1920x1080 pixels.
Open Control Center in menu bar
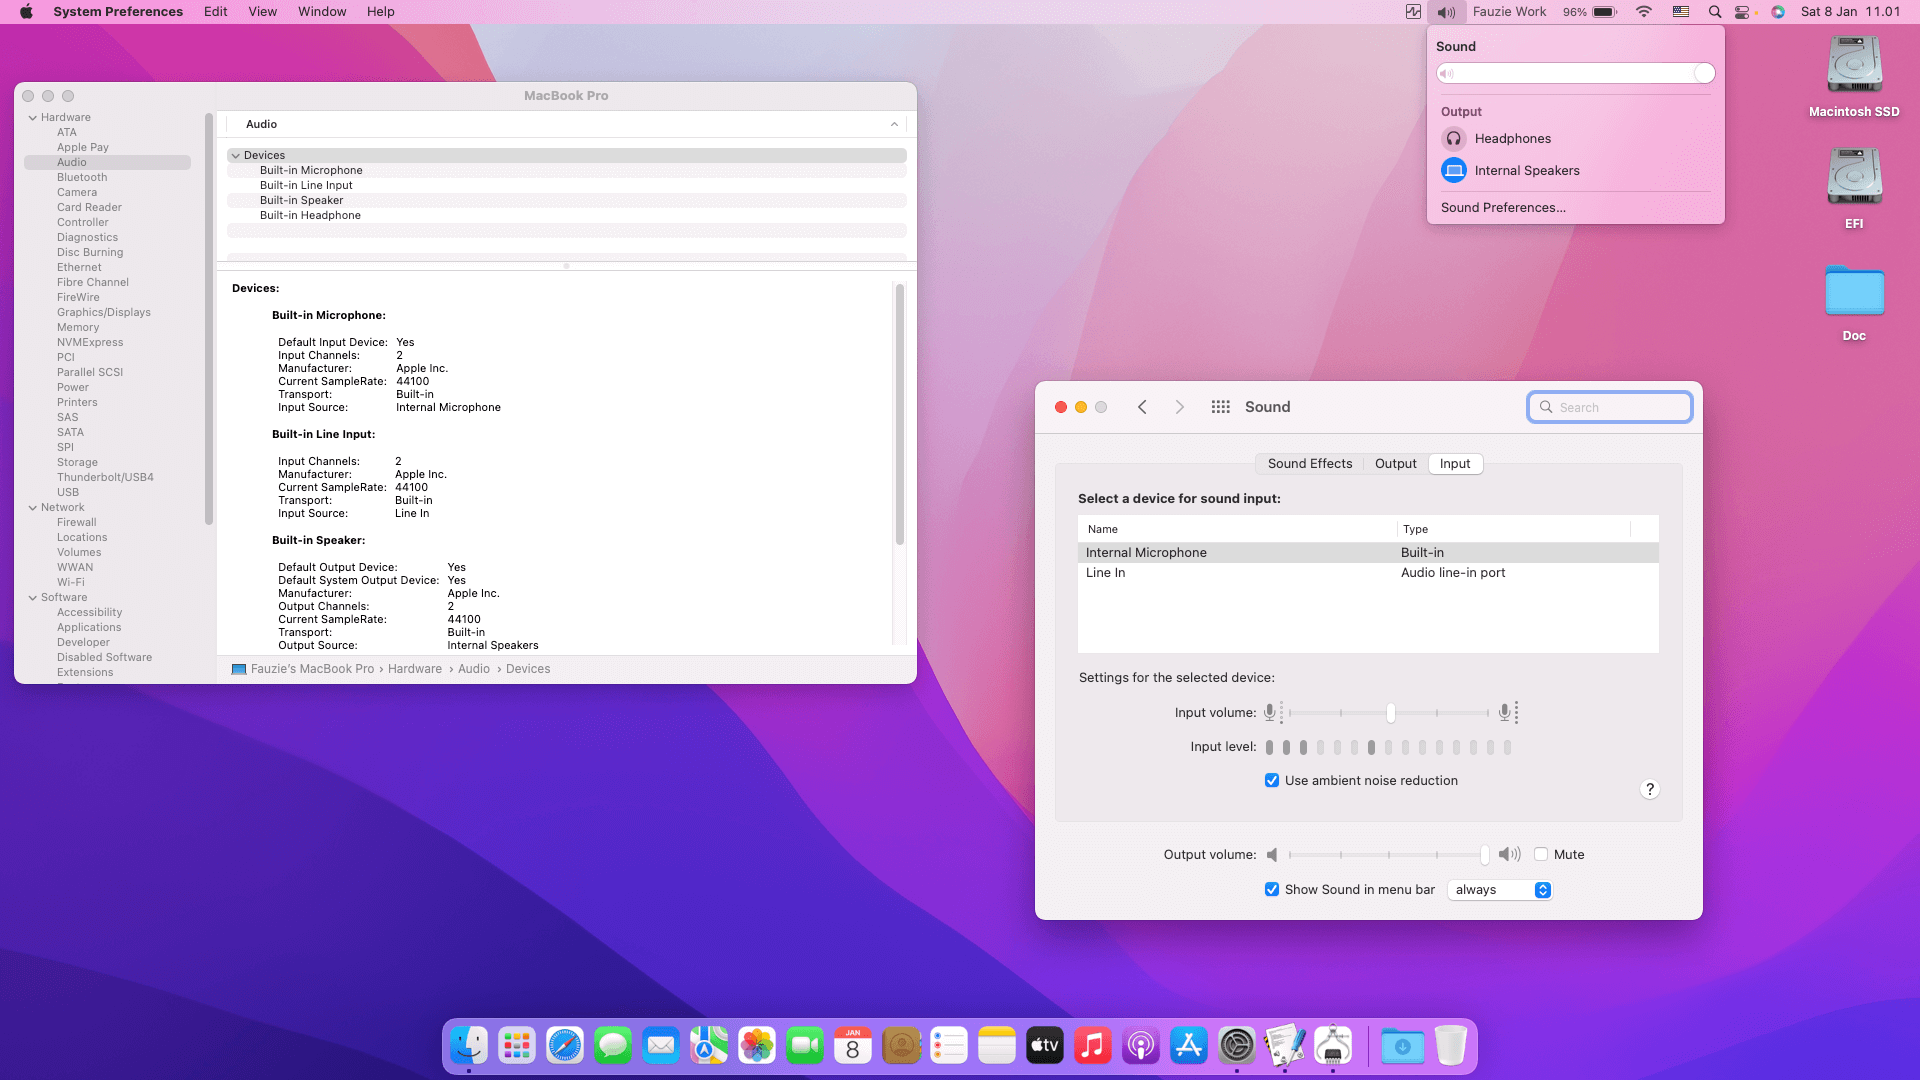[x=1743, y=12]
